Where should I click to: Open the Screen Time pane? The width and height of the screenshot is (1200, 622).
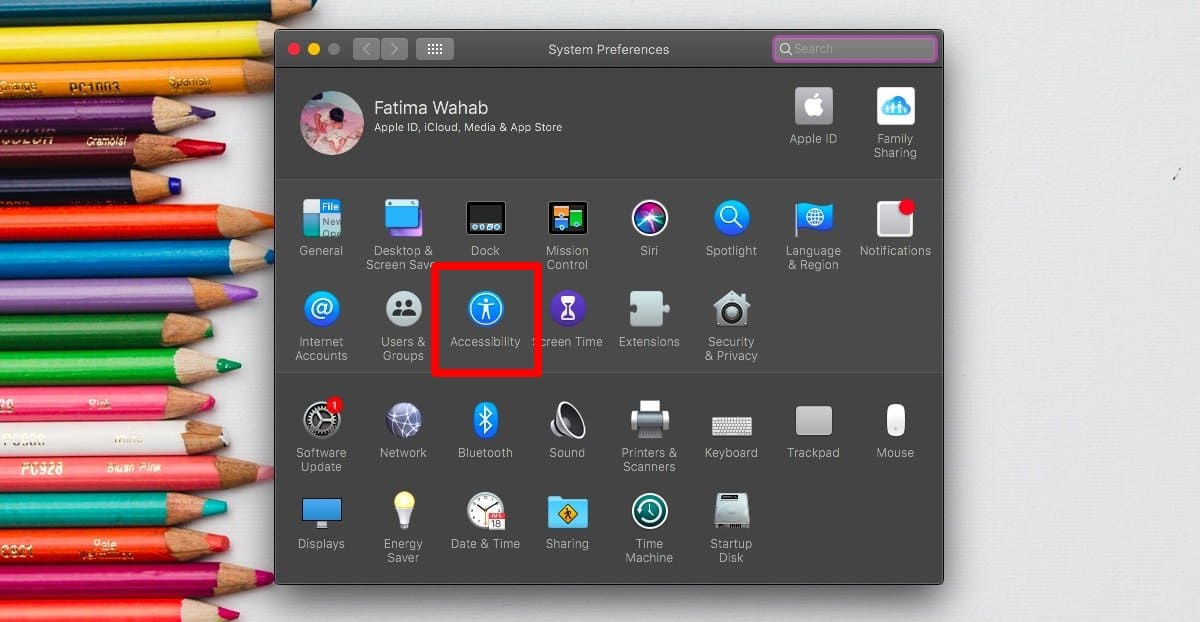[x=567, y=312]
